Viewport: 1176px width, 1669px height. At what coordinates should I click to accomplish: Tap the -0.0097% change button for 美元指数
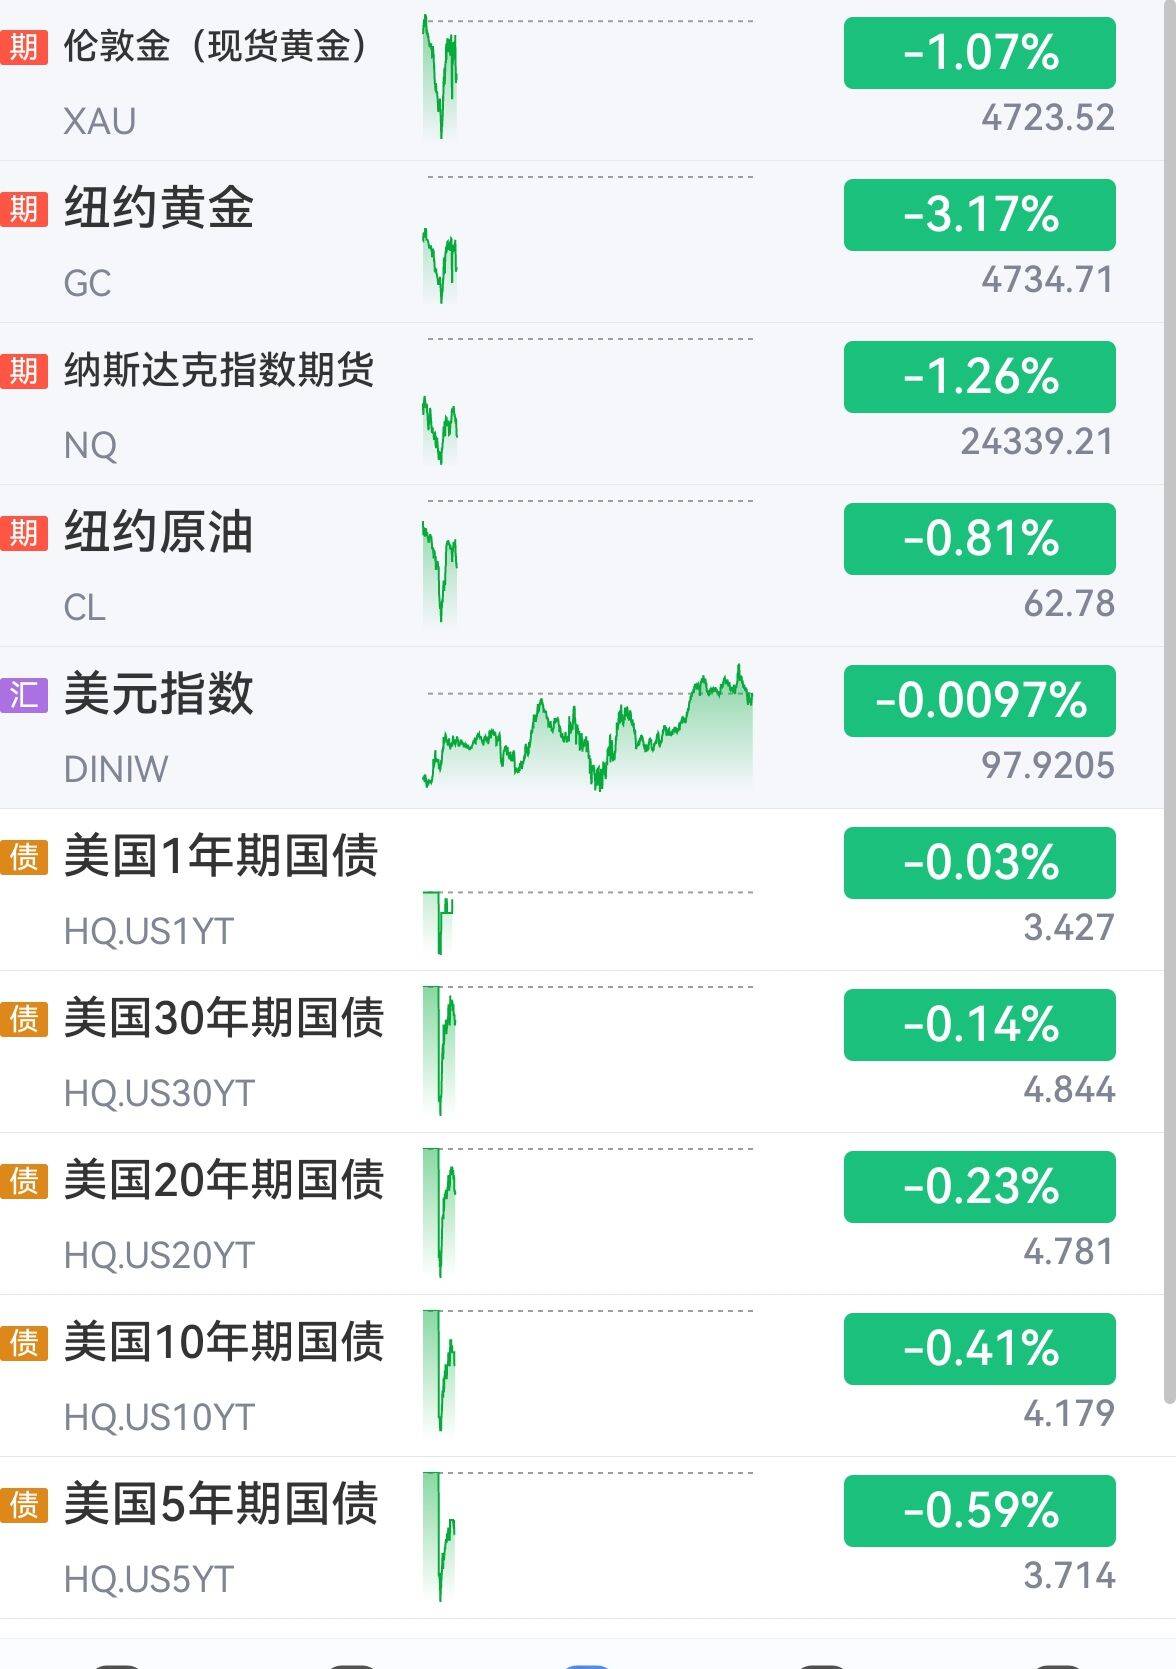(x=979, y=701)
